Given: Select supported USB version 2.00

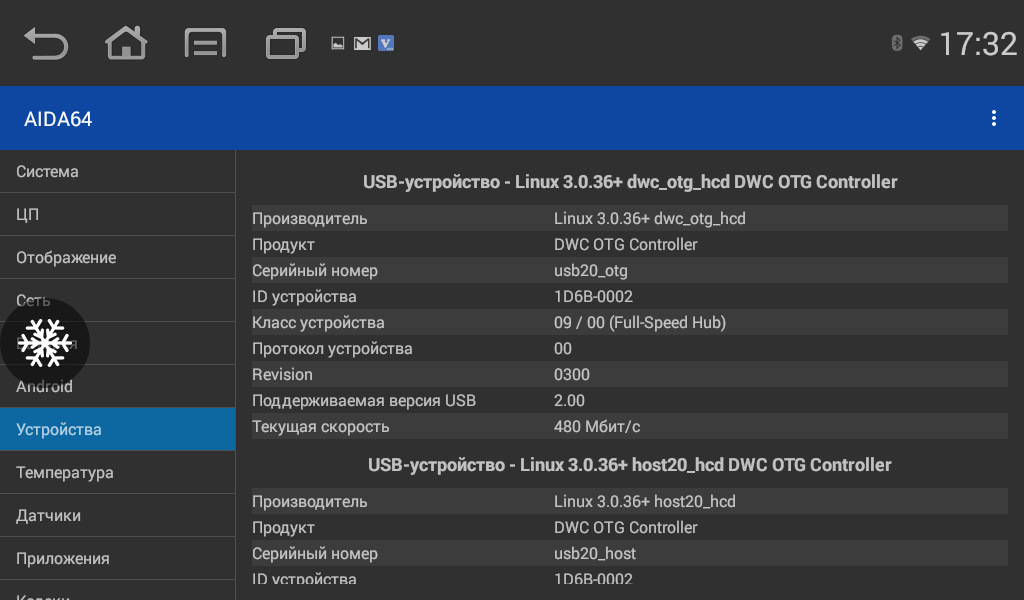Looking at the screenshot, I should (569, 401).
